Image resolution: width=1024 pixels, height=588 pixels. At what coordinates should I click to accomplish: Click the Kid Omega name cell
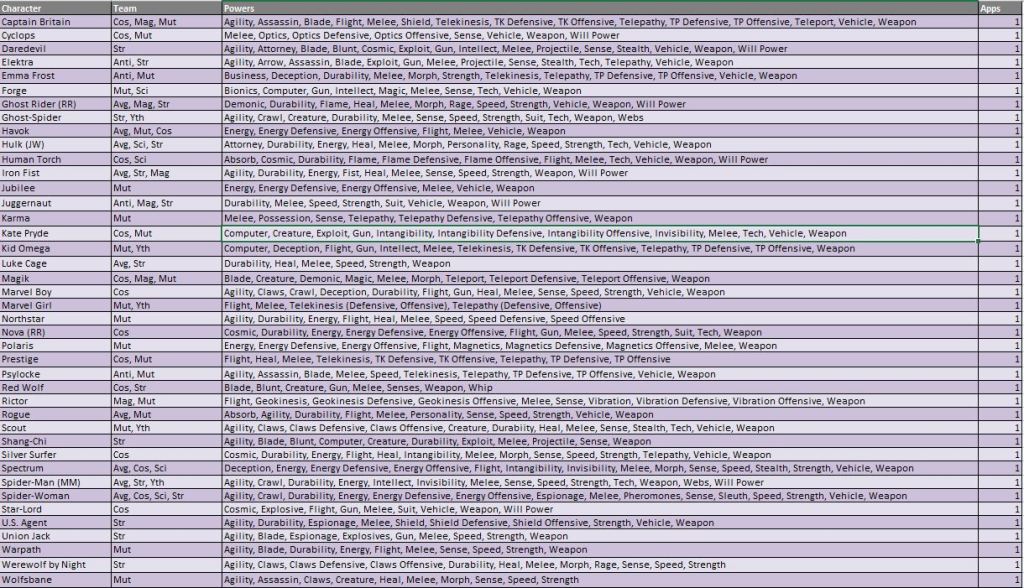coord(55,248)
